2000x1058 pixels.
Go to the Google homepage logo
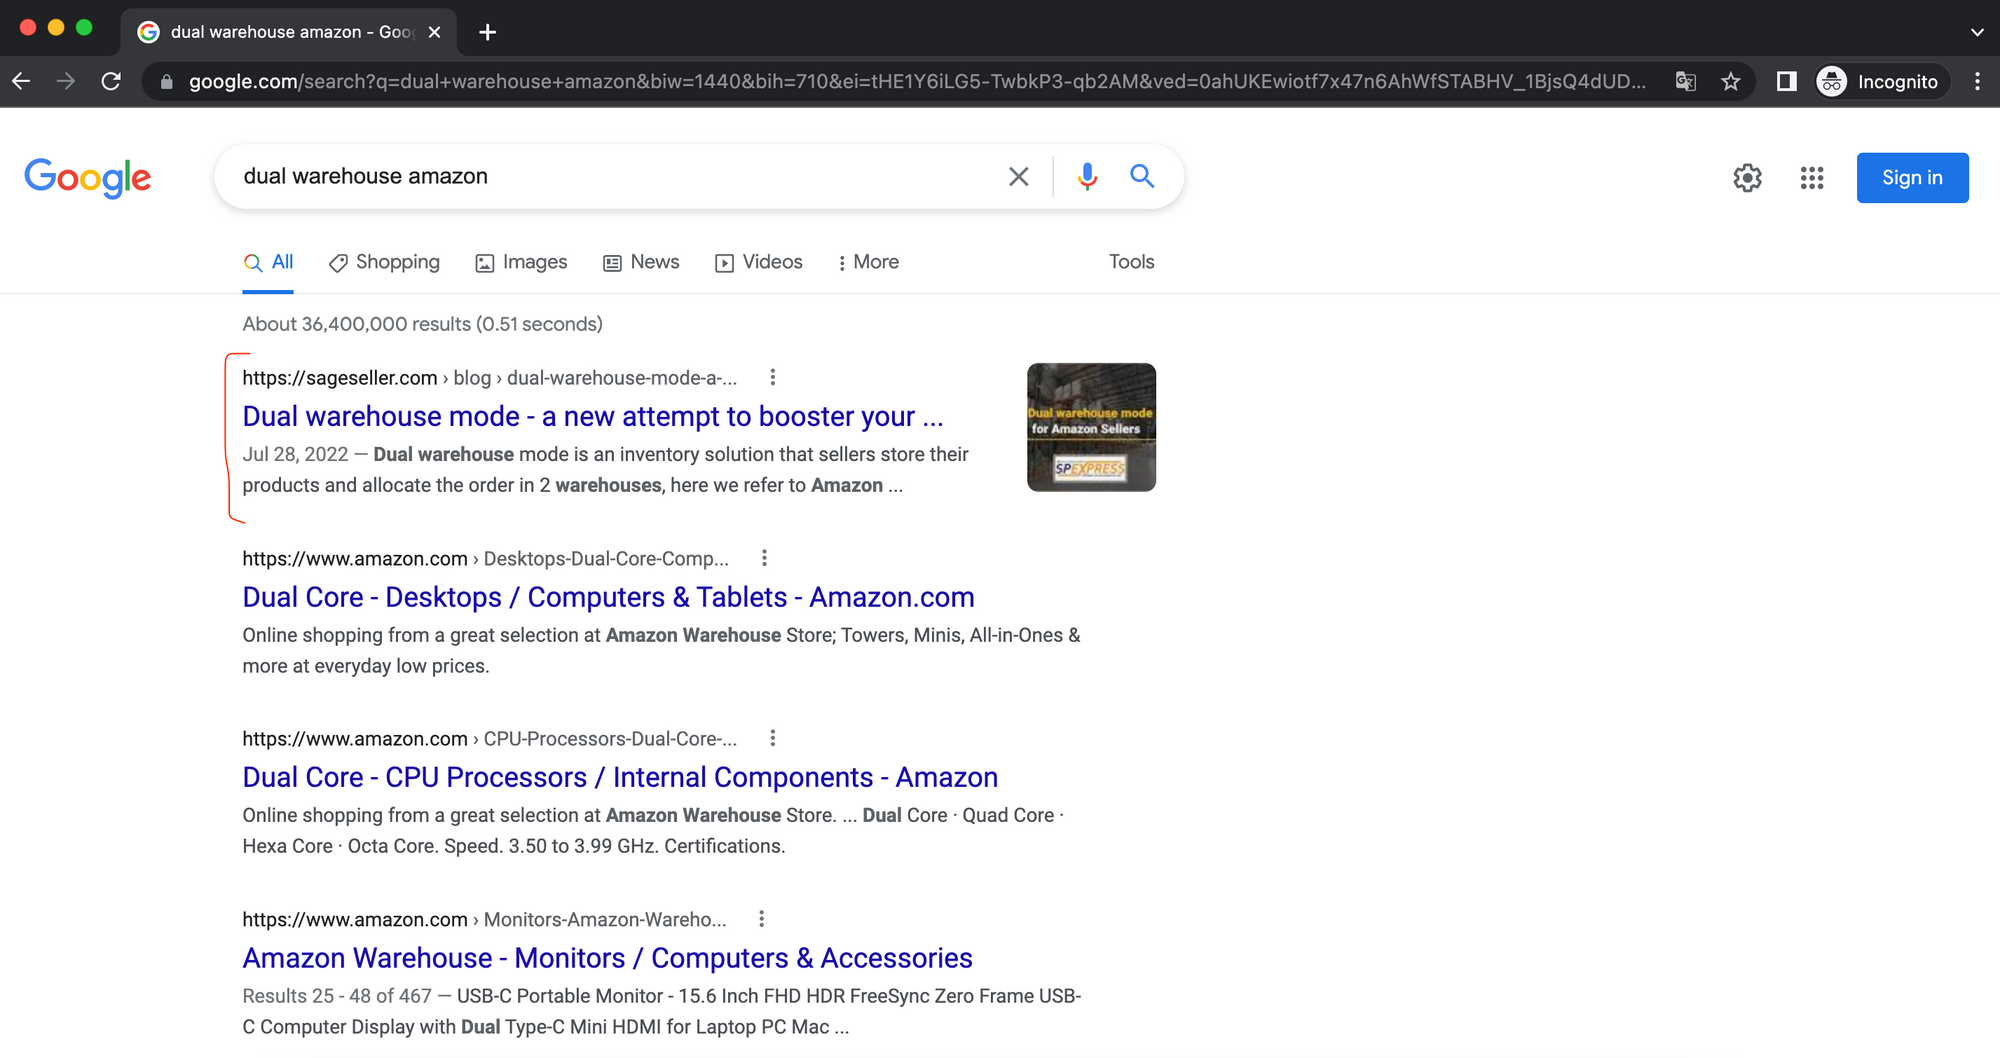[x=88, y=177]
